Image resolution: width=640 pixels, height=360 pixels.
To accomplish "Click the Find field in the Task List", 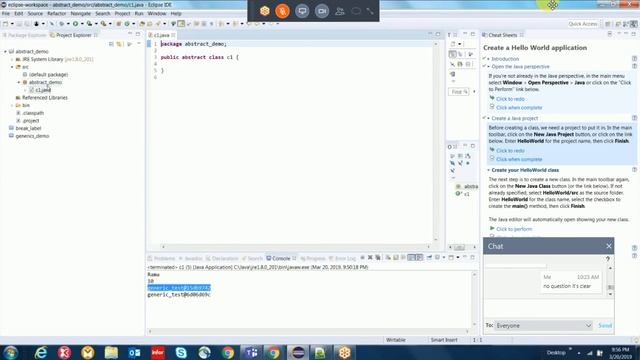I will click(x=460, y=92).
